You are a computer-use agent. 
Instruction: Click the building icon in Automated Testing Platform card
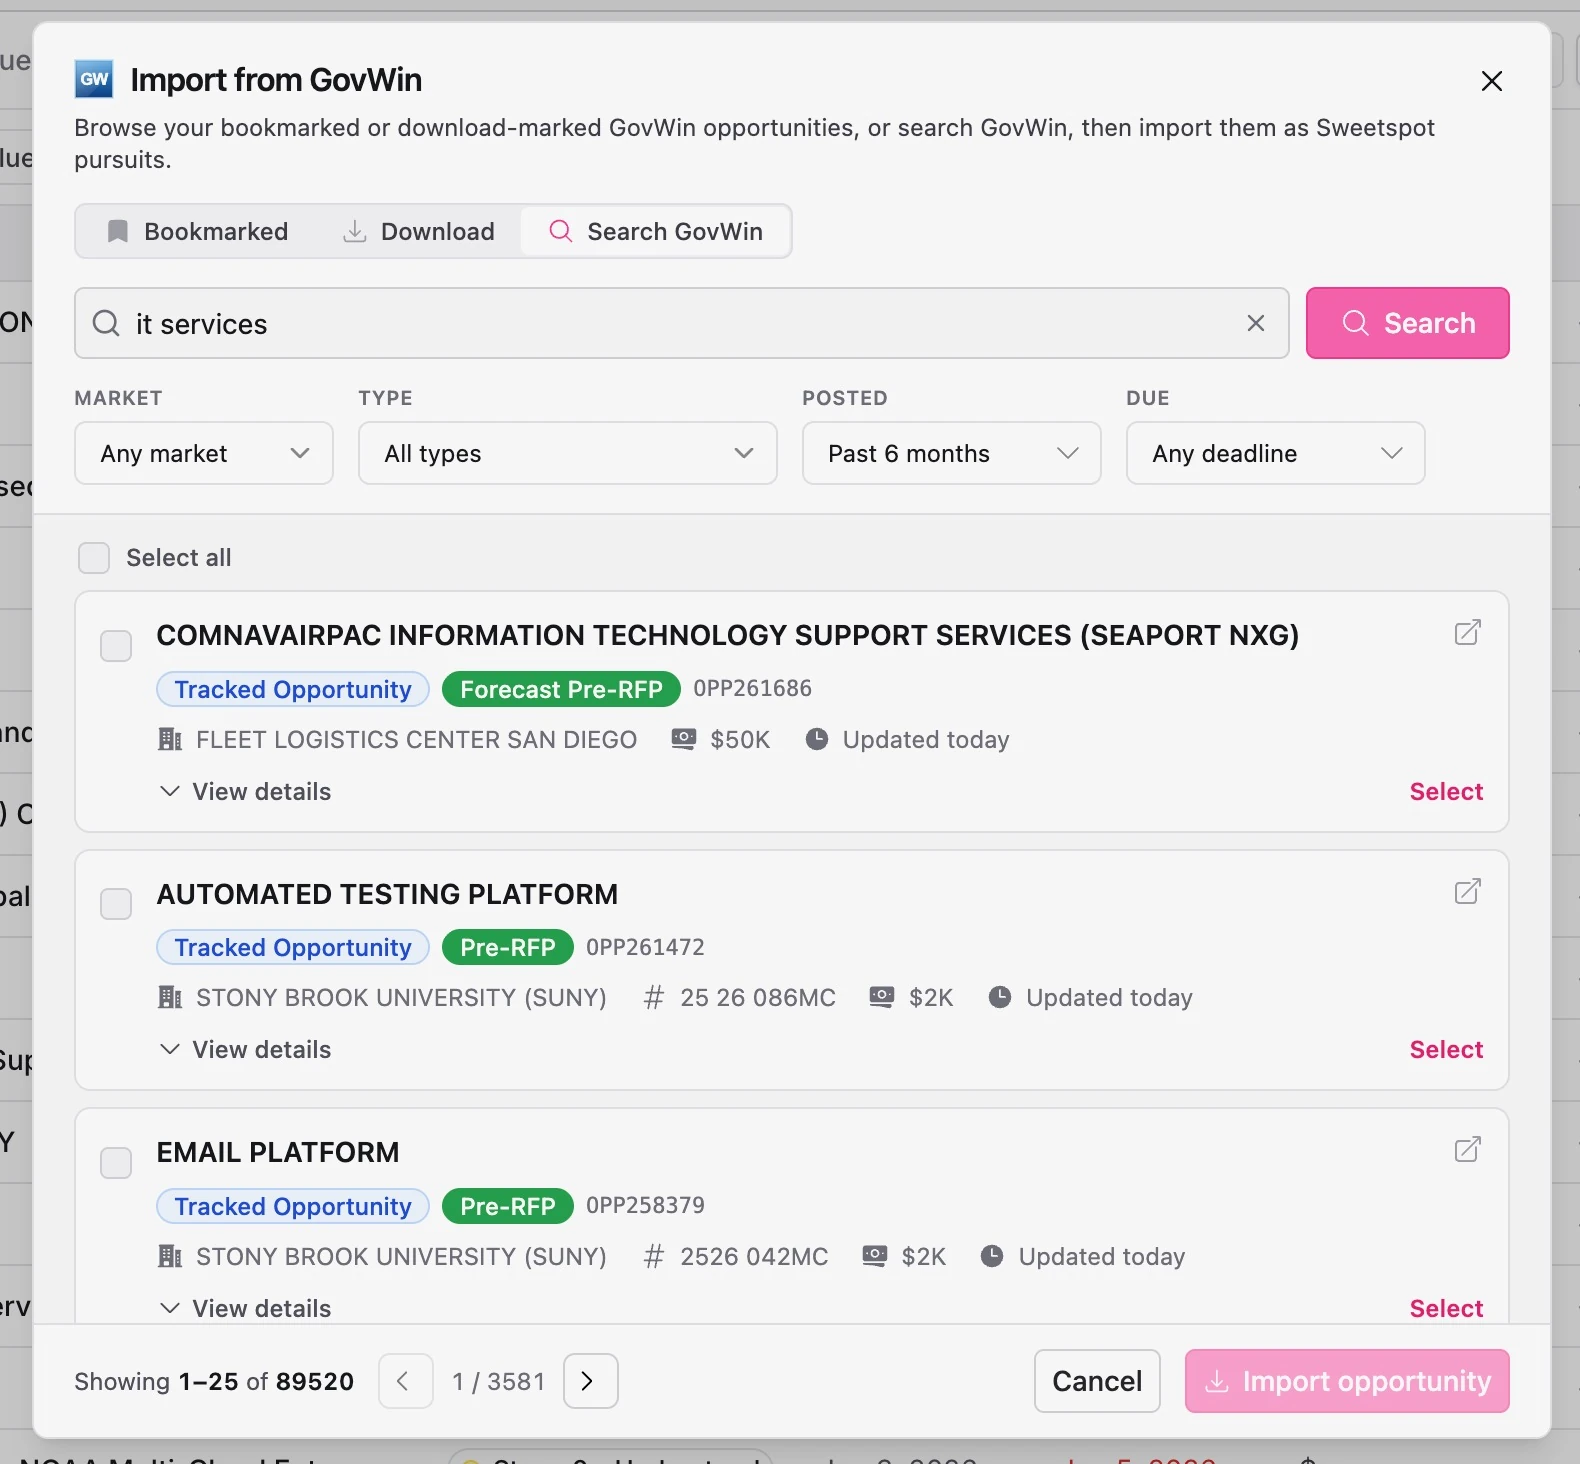[170, 997]
